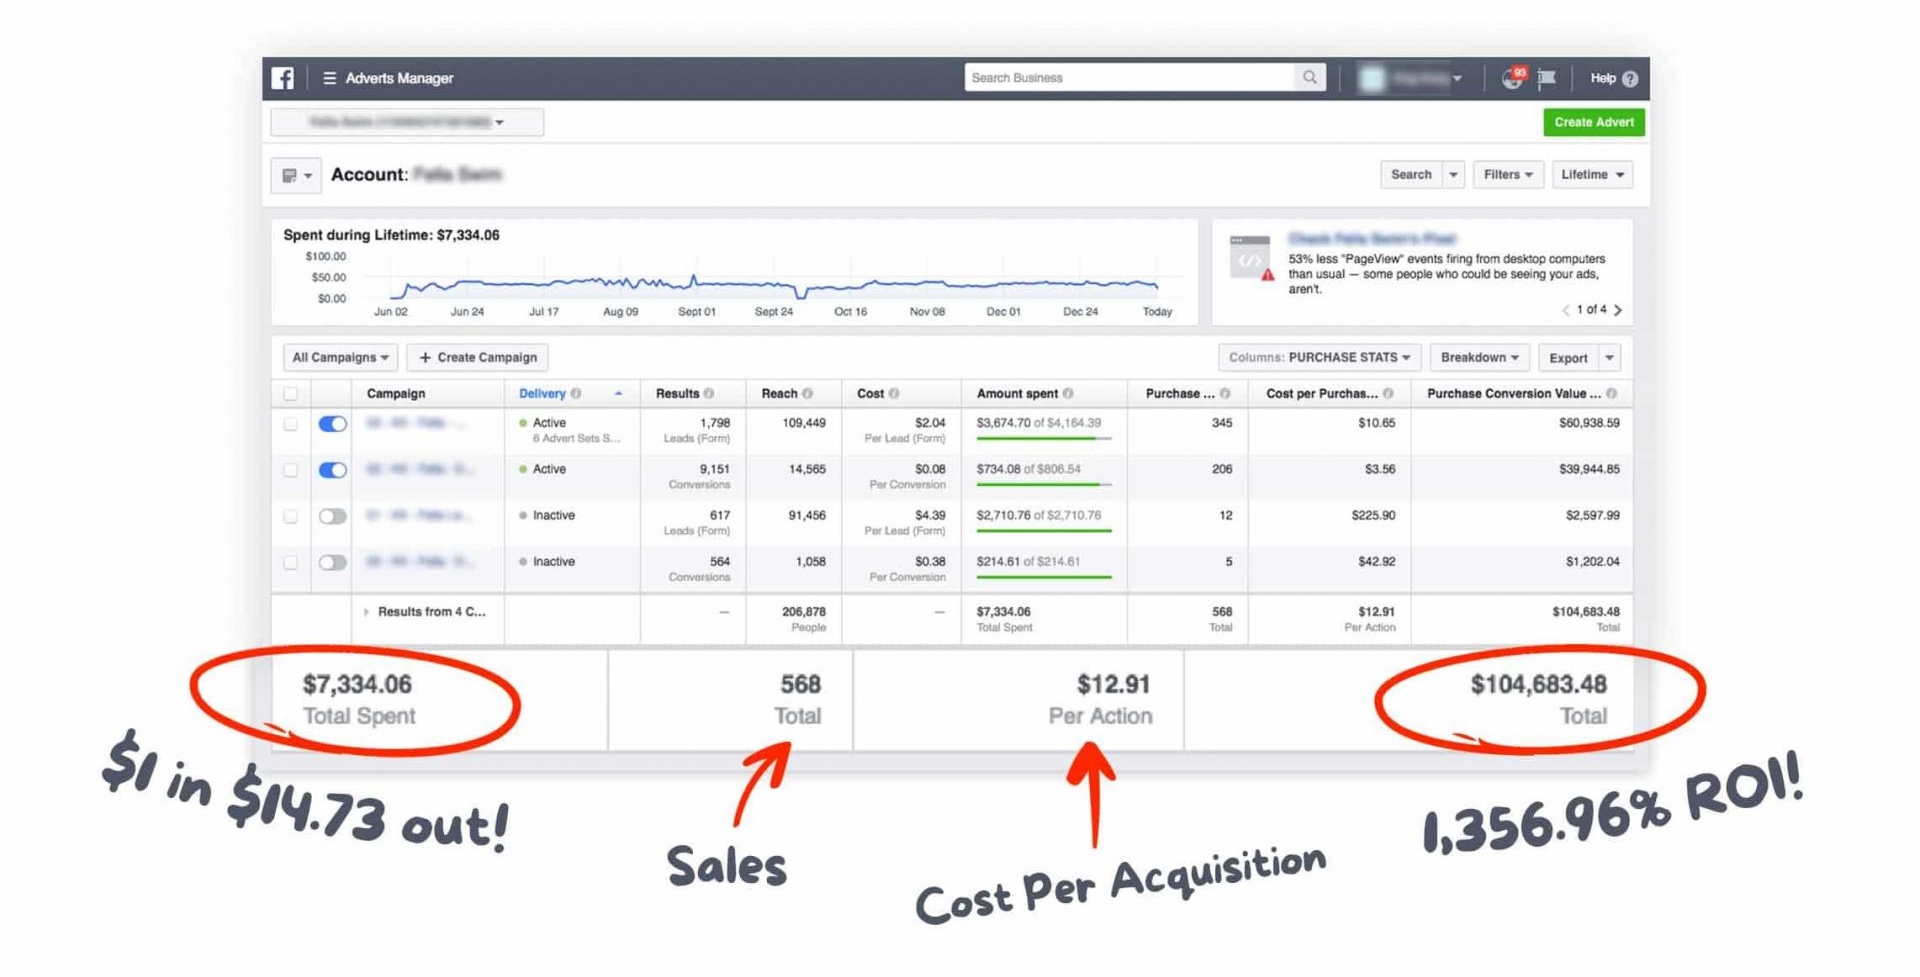Expand the Results from 4 C... row
Screen dimensions: 1920x977
[x=366, y=612]
